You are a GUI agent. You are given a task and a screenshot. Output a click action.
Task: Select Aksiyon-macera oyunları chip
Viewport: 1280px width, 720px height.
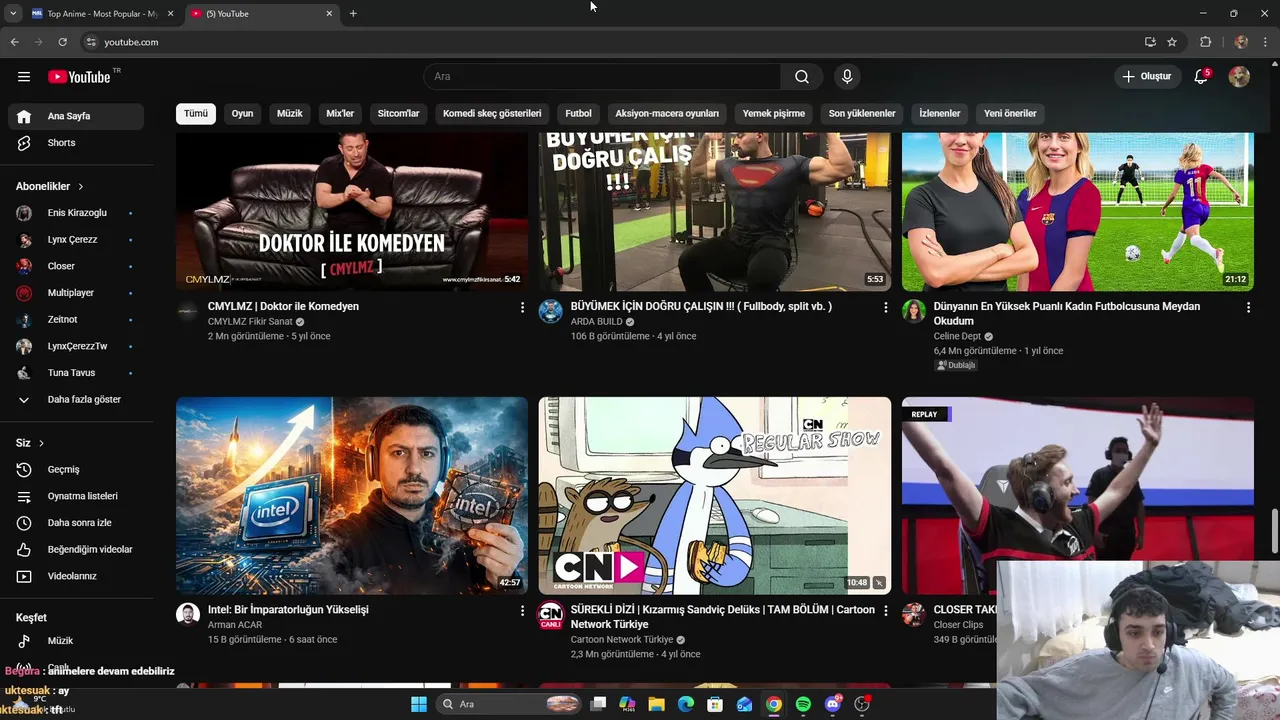tap(667, 114)
